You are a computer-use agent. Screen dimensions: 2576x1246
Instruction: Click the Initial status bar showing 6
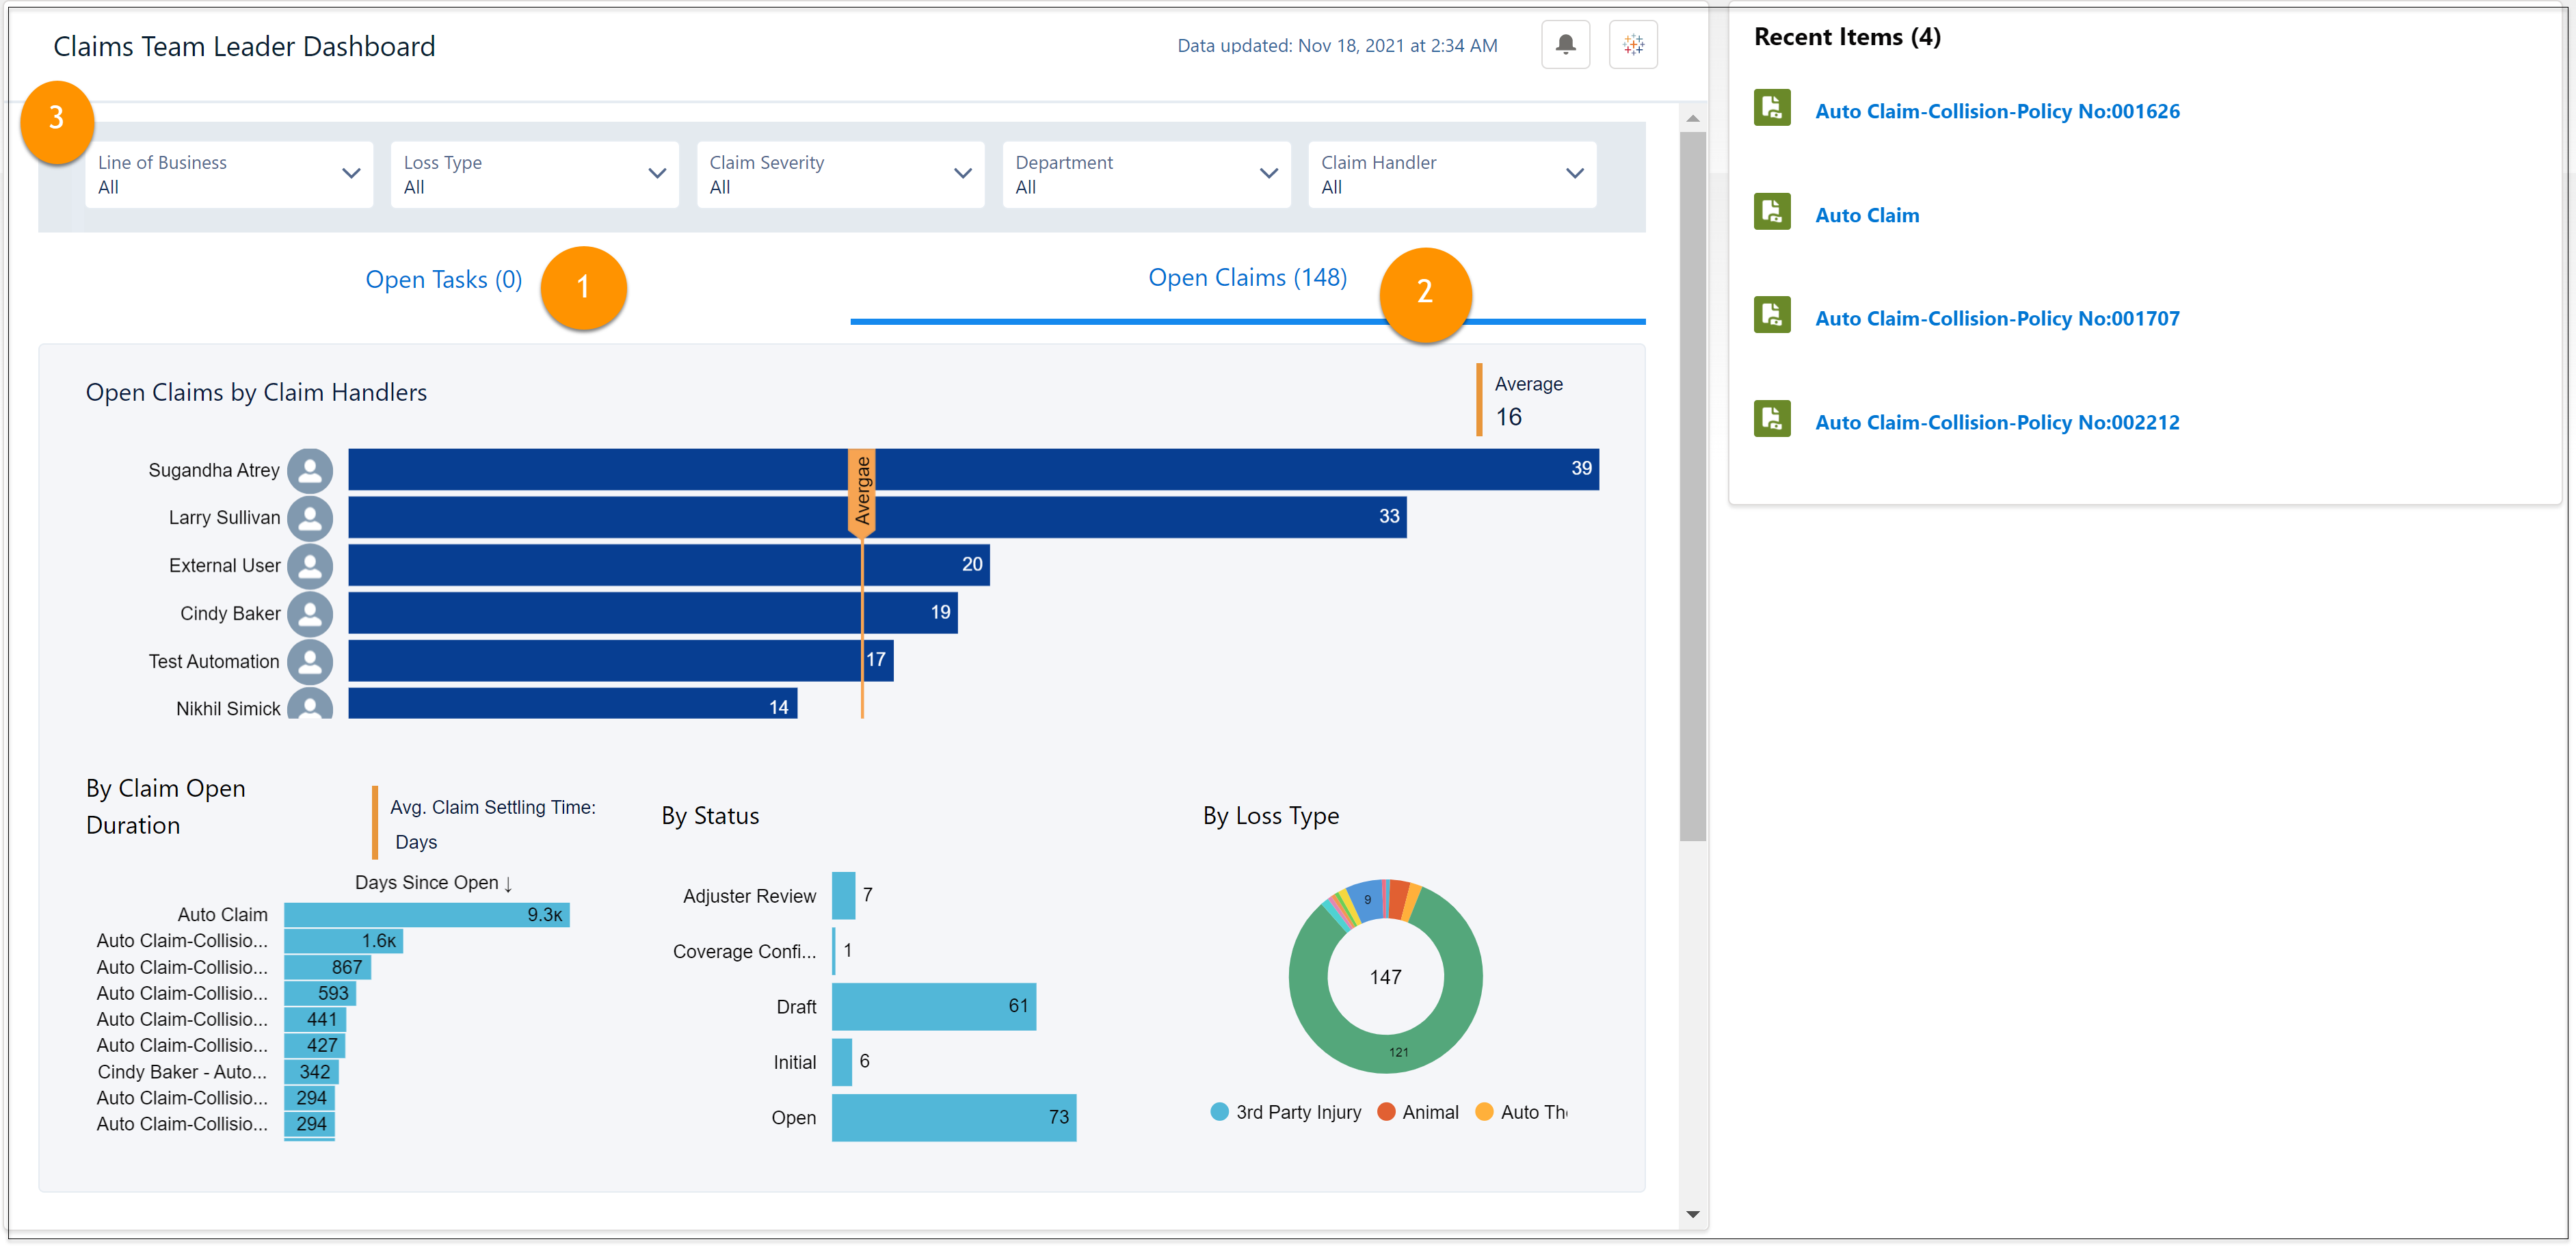(842, 1062)
